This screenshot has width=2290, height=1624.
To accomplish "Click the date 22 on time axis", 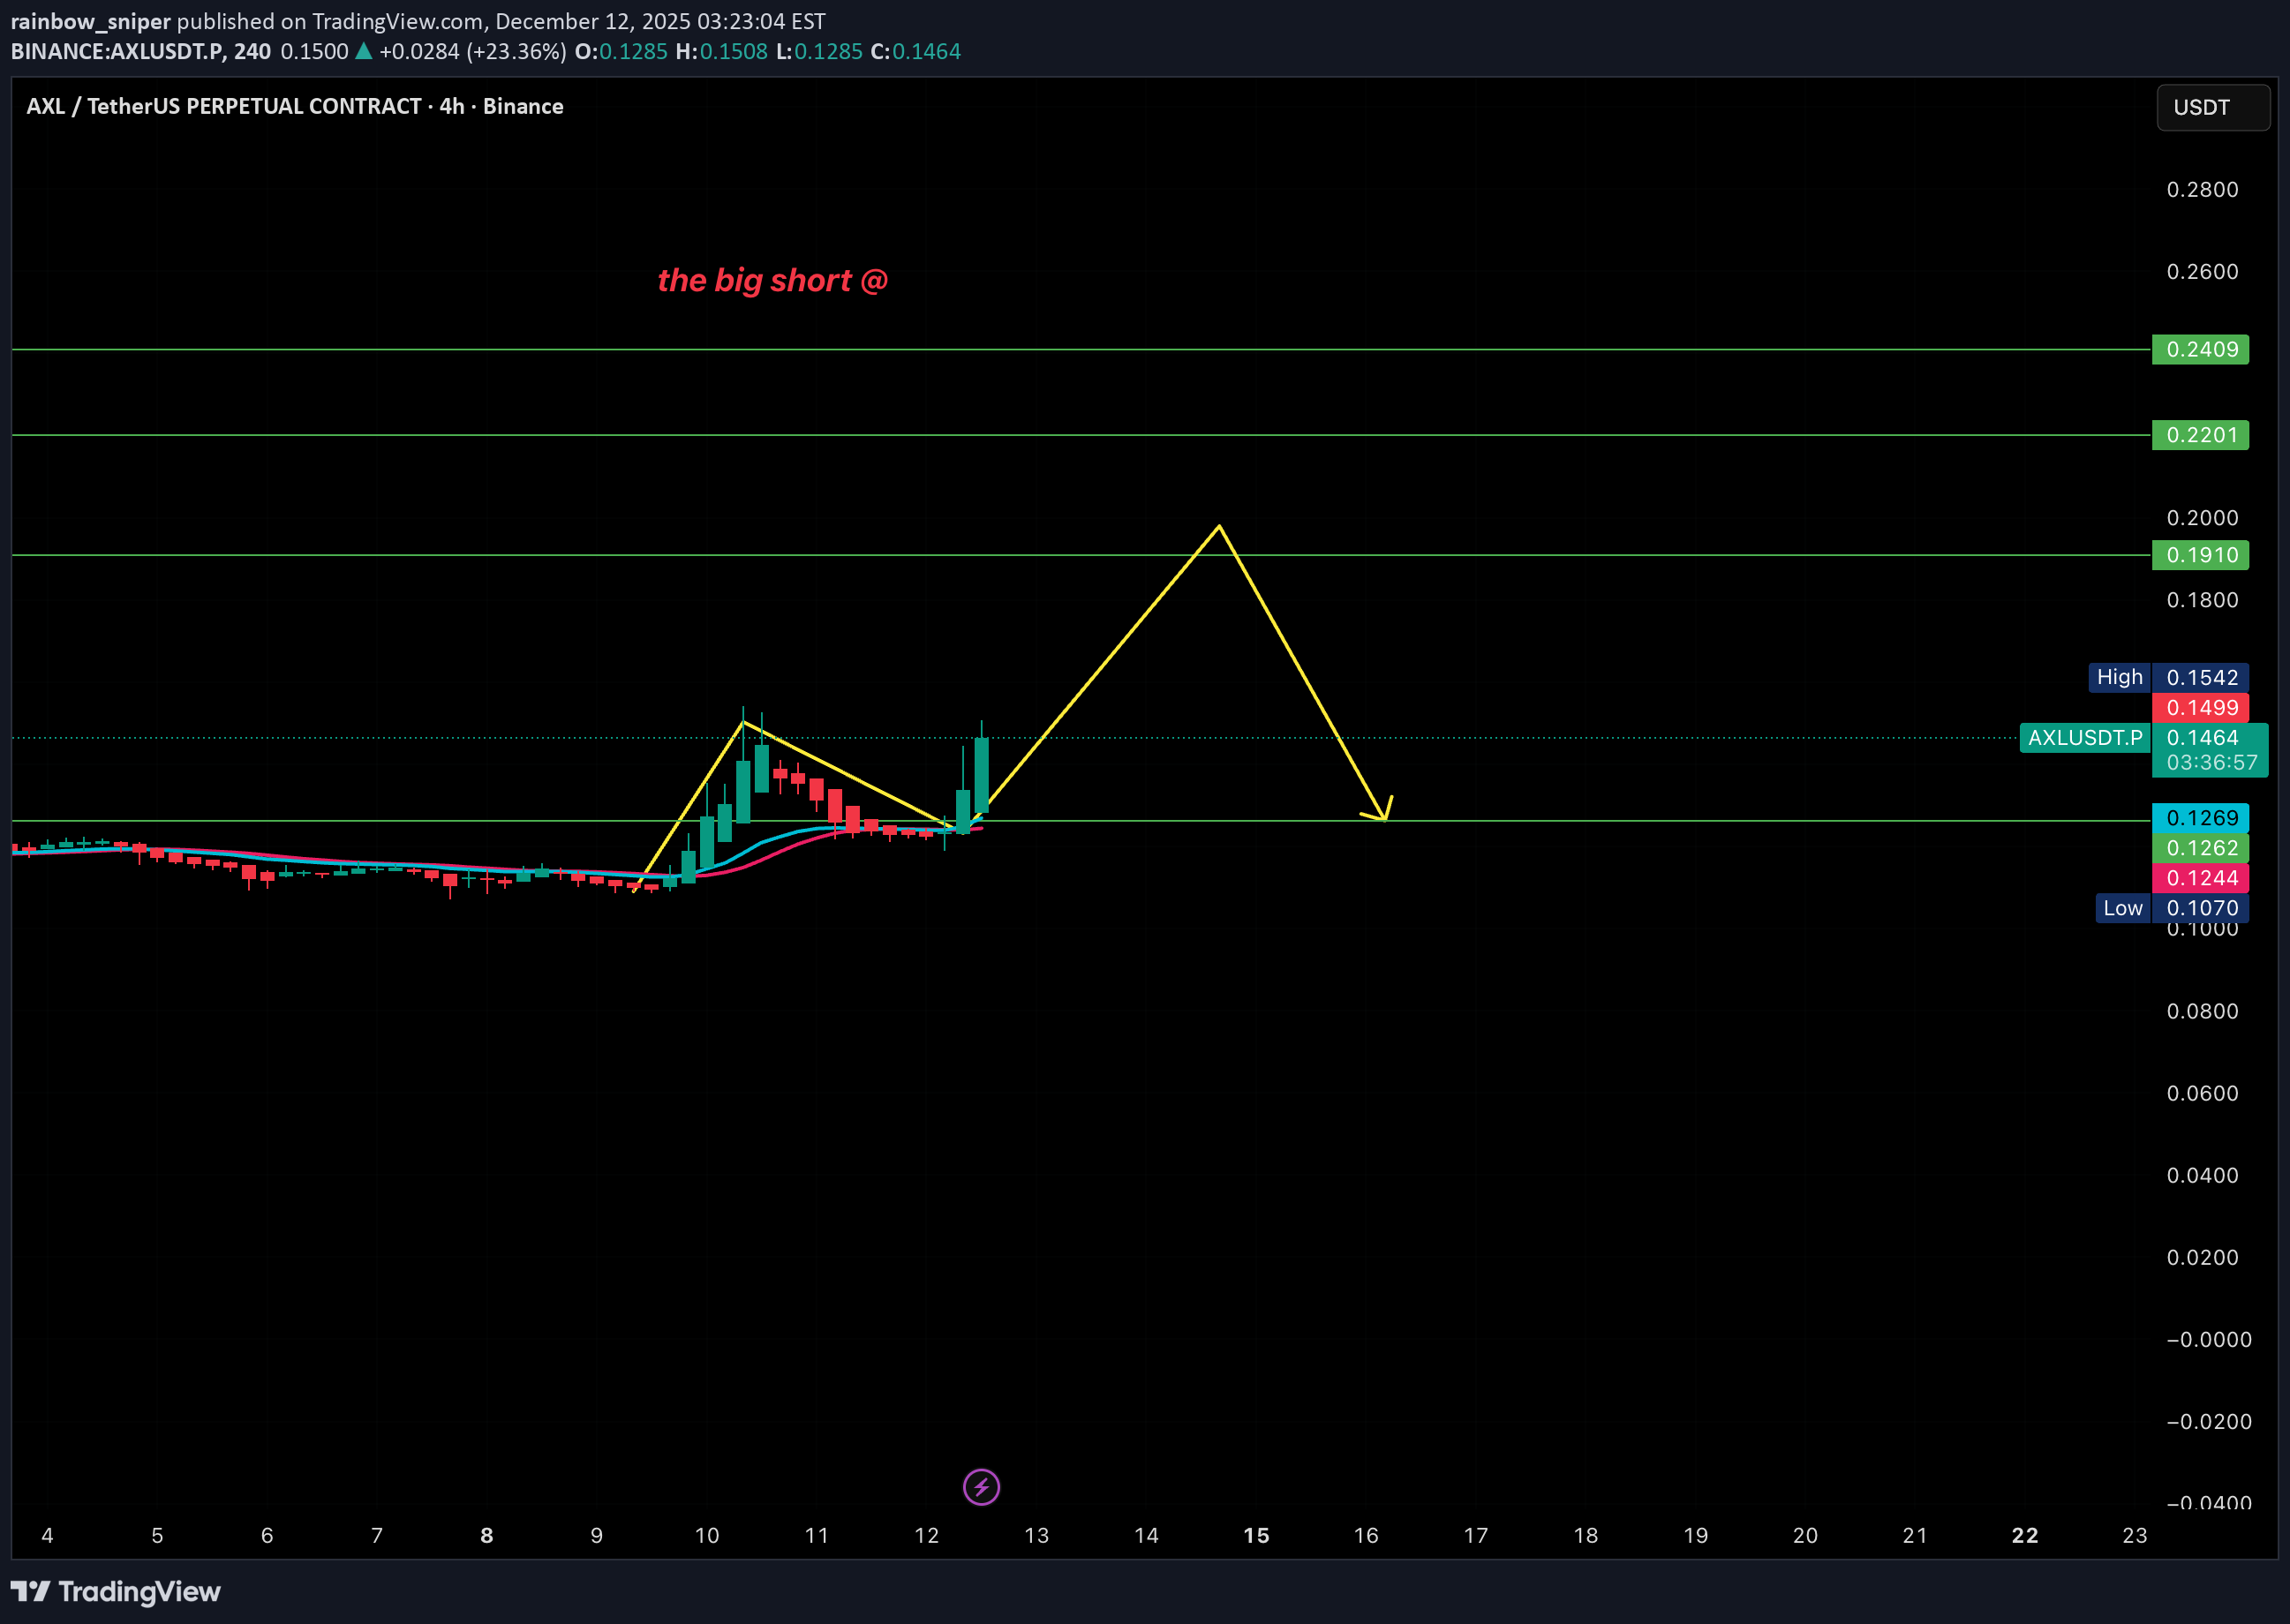I will click(2024, 1535).
